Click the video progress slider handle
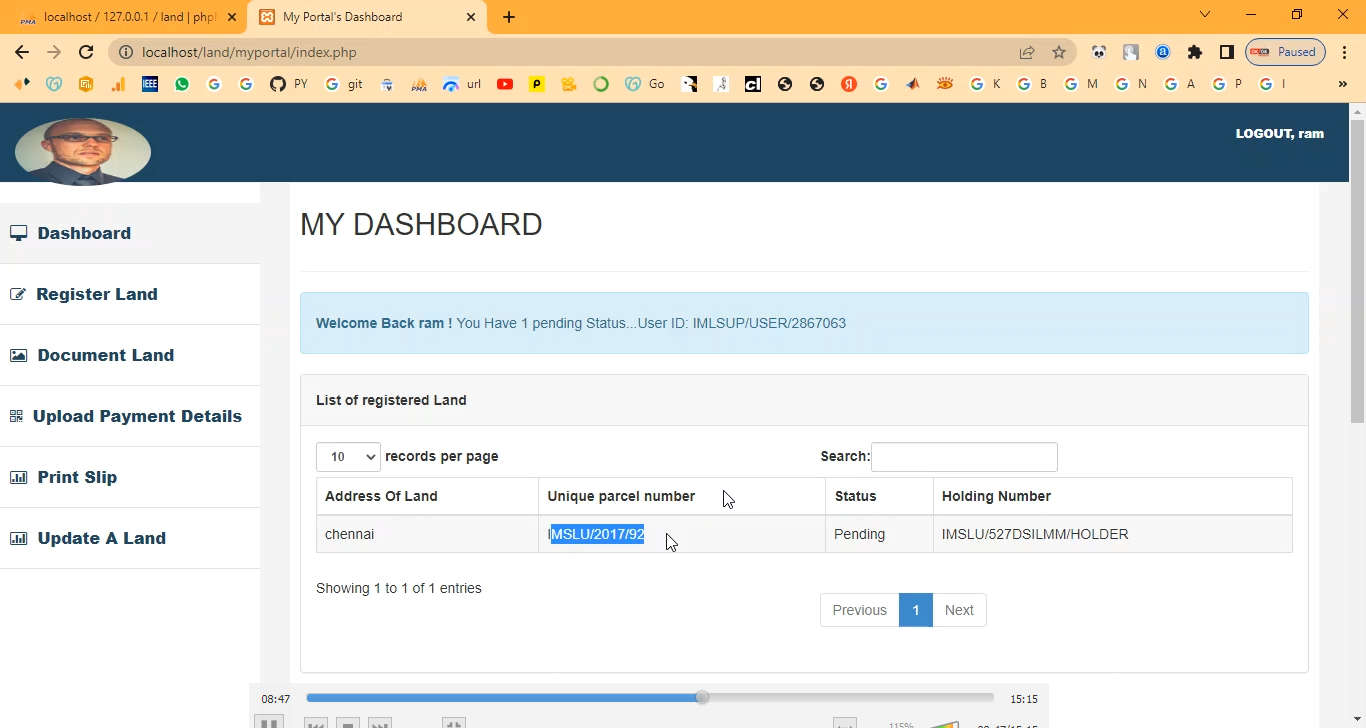Viewport: 1366px width, 728px height. pyautogui.click(x=702, y=698)
